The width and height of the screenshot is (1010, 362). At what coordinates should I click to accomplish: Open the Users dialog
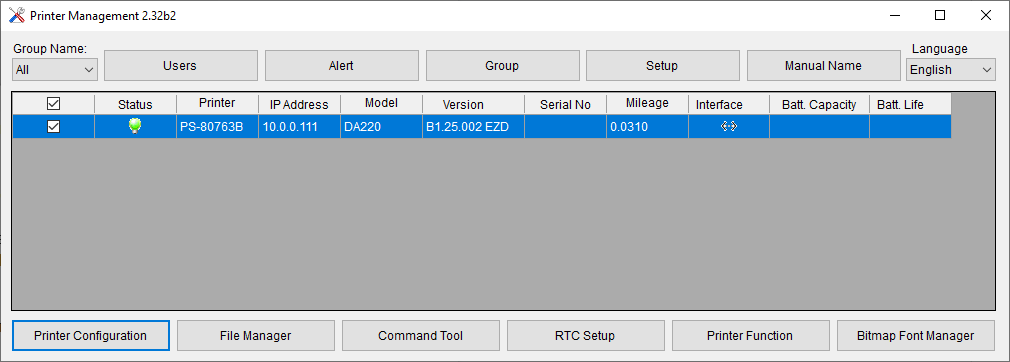[x=180, y=66]
